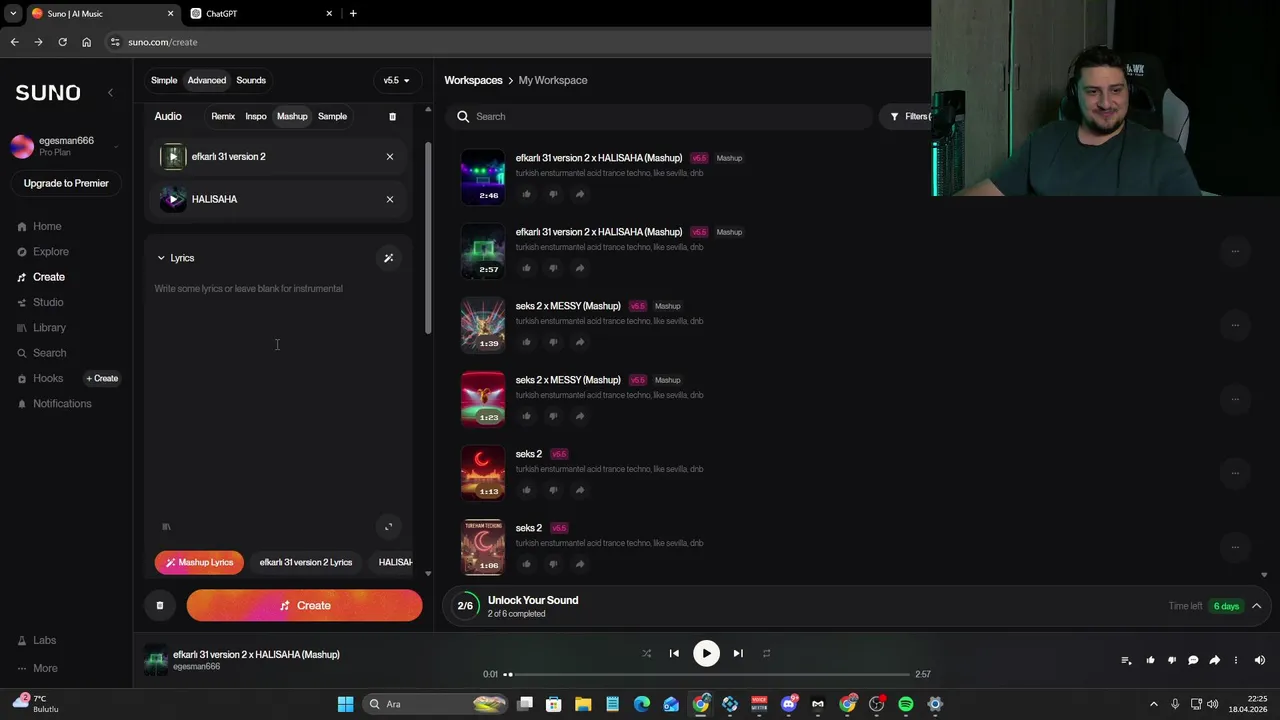Clear all audio with the trash icon
The height and width of the screenshot is (720, 1280).
tap(392, 117)
